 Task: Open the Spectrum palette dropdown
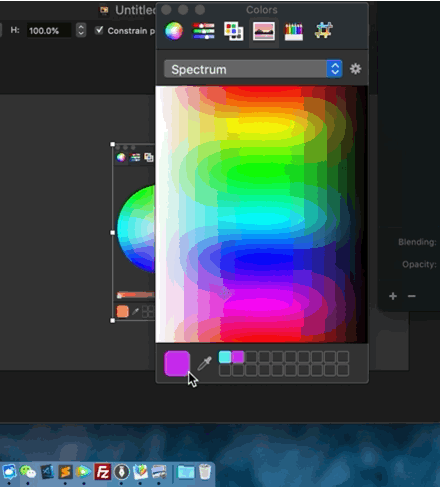tap(253, 69)
